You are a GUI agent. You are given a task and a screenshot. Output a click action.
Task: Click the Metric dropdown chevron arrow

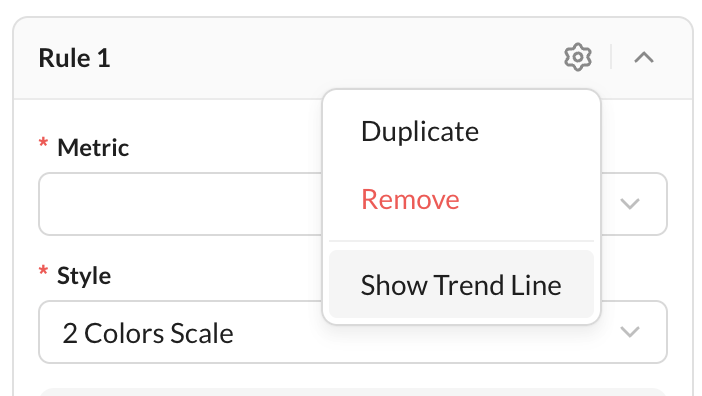629,204
